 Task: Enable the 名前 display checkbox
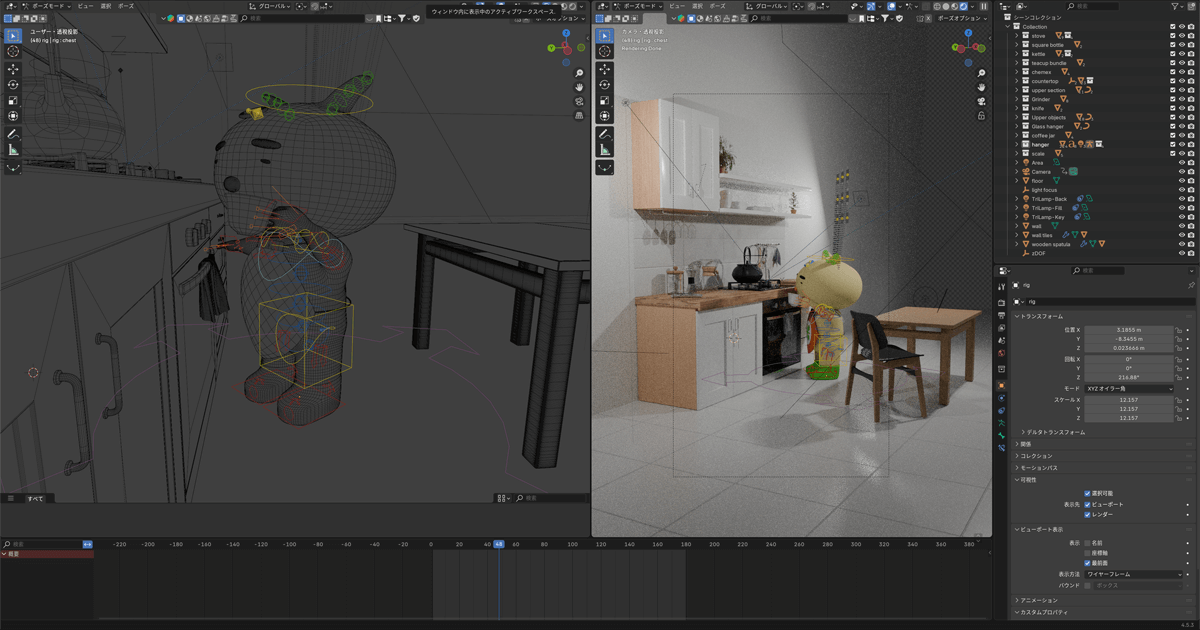pyautogui.click(x=1088, y=543)
